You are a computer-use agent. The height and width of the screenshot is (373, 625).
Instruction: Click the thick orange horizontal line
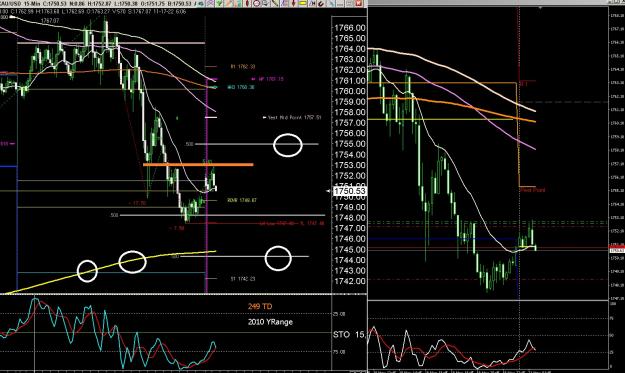click(198, 164)
